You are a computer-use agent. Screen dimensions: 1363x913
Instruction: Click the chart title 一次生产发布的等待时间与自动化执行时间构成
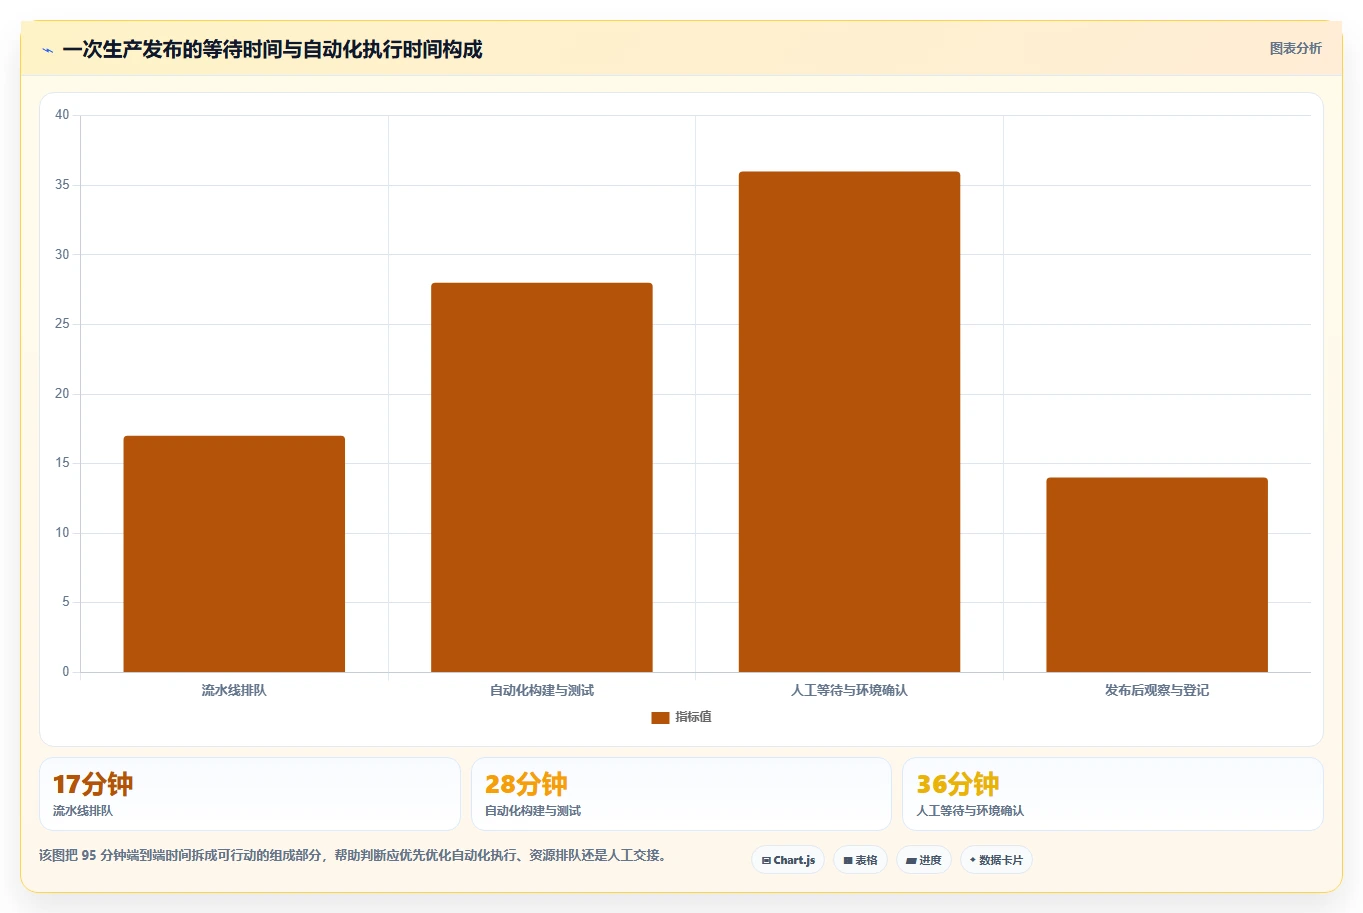[272, 49]
